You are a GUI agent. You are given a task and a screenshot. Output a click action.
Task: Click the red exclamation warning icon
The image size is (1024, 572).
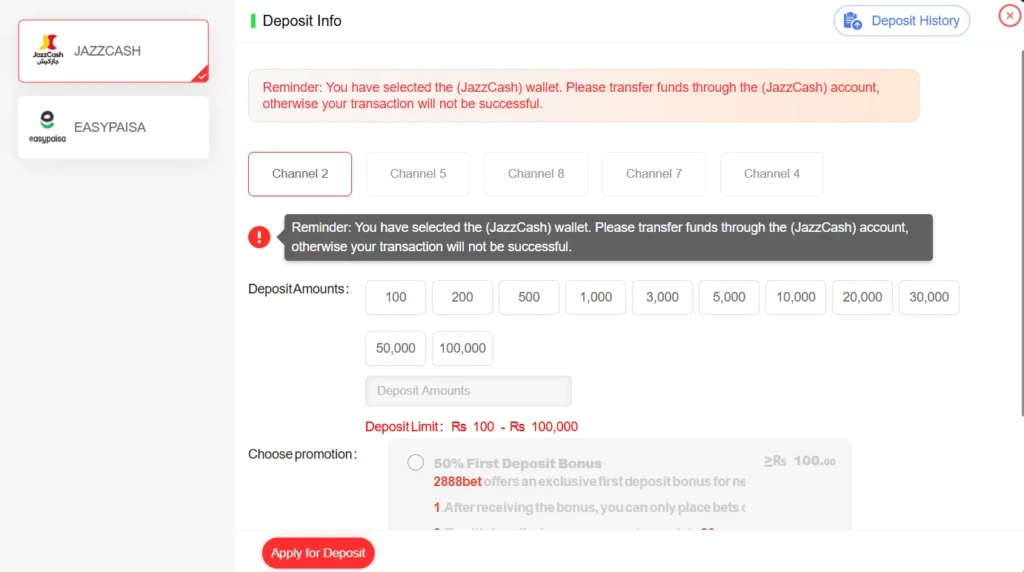[259, 237]
